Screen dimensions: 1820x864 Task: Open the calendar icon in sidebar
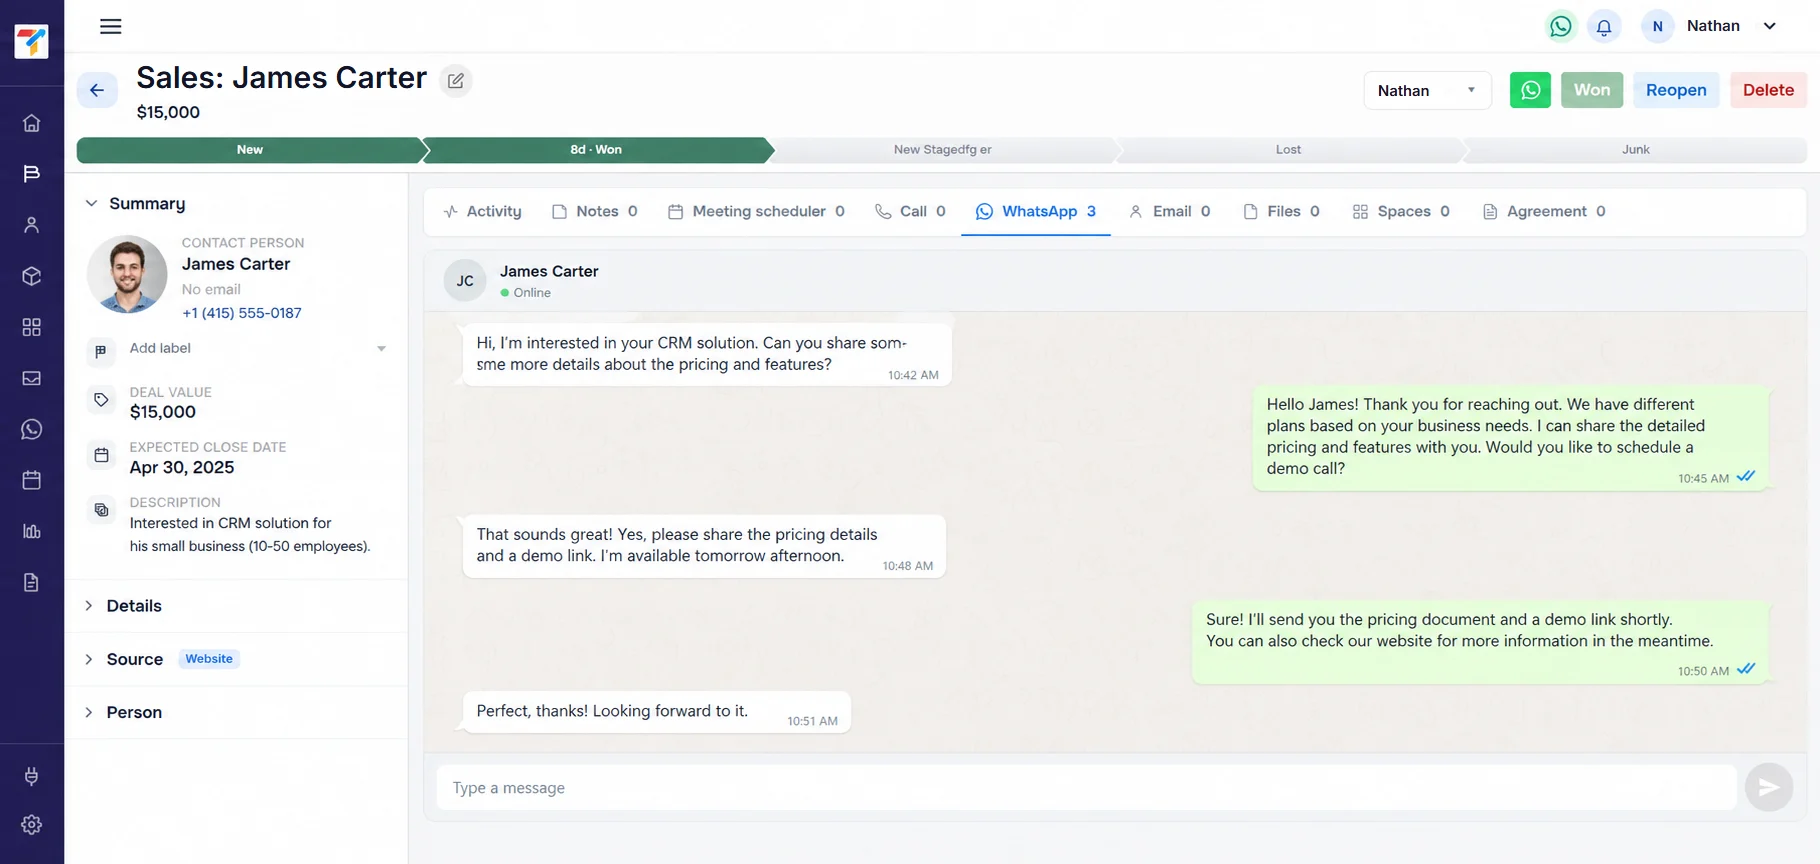coord(32,480)
